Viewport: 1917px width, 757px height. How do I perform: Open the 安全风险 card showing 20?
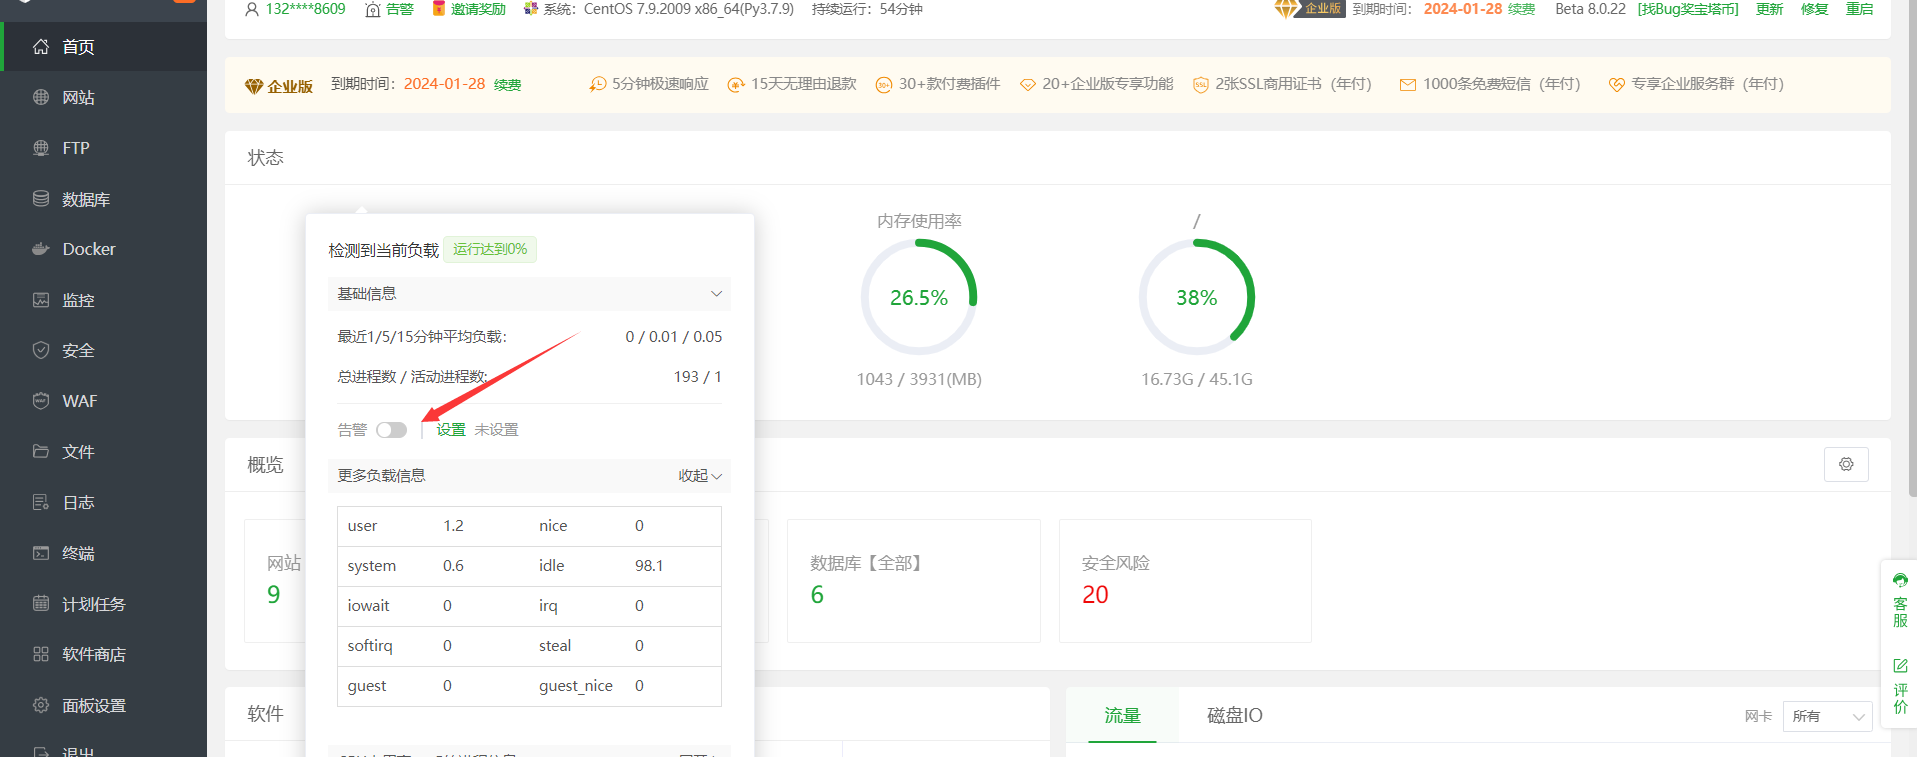click(1185, 580)
